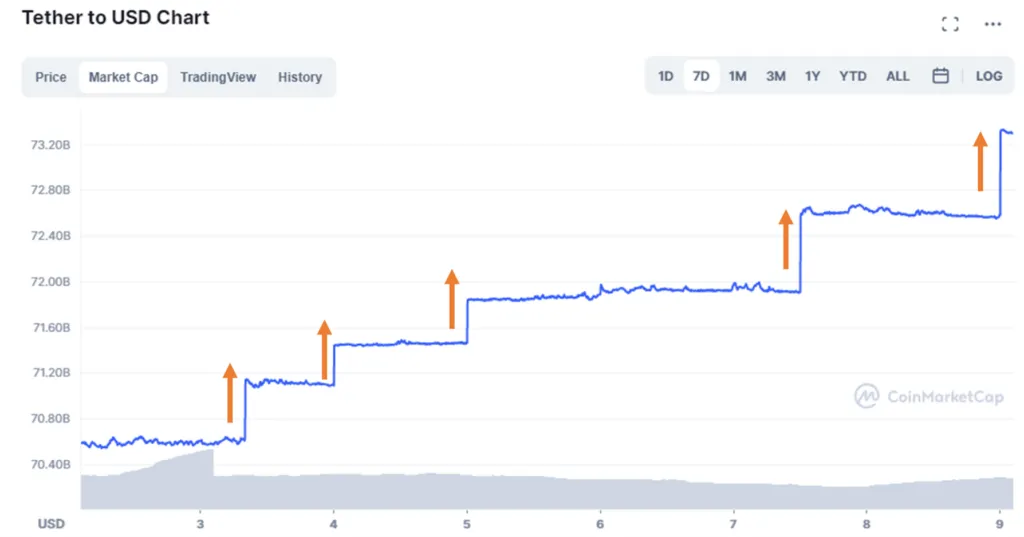
Task: Choose the 1M time range
Action: [x=737, y=76]
